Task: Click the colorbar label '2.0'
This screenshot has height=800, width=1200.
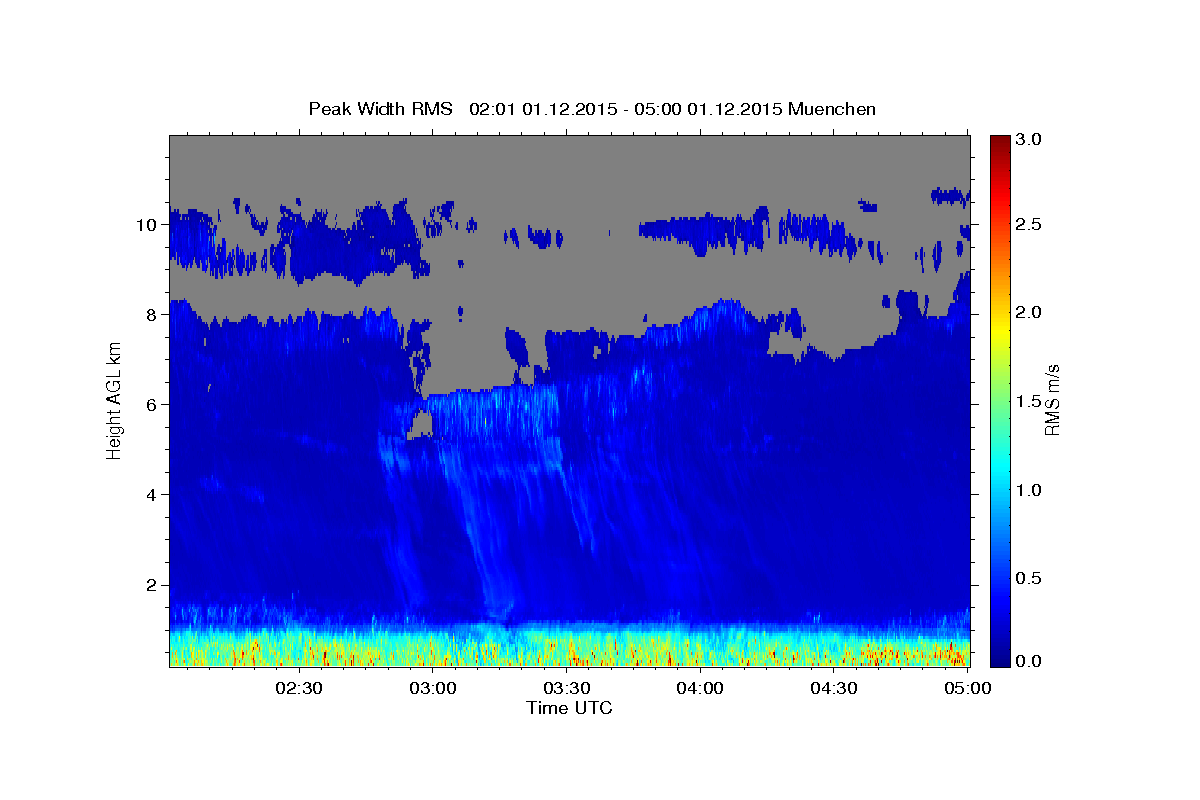Action: click(1029, 312)
